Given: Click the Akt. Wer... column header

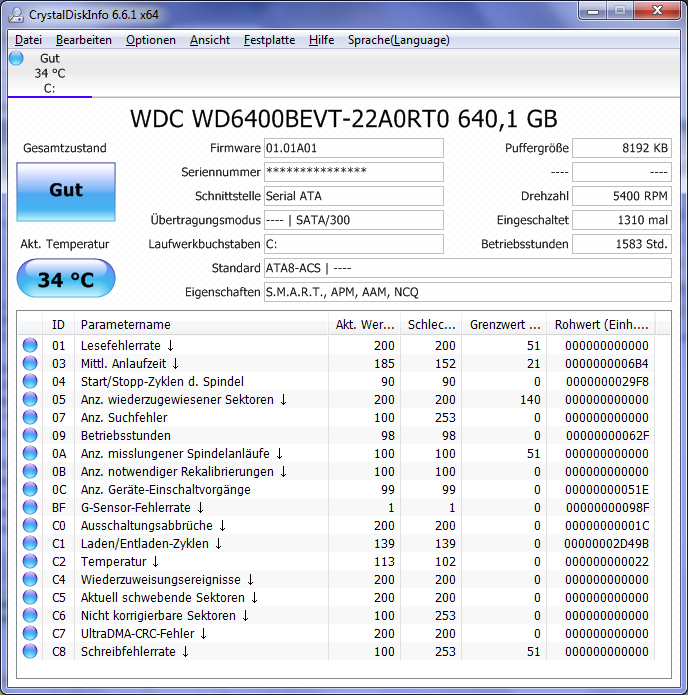Looking at the screenshot, I should [364, 325].
